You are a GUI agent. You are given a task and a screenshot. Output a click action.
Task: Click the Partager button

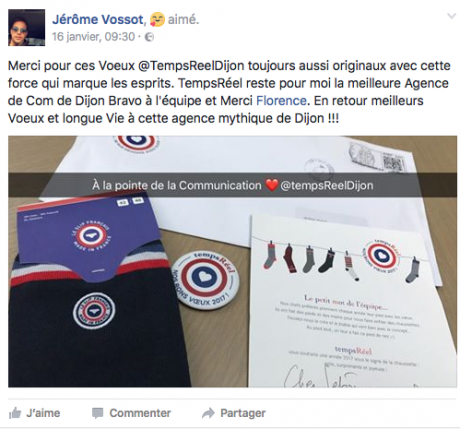click(234, 413)
